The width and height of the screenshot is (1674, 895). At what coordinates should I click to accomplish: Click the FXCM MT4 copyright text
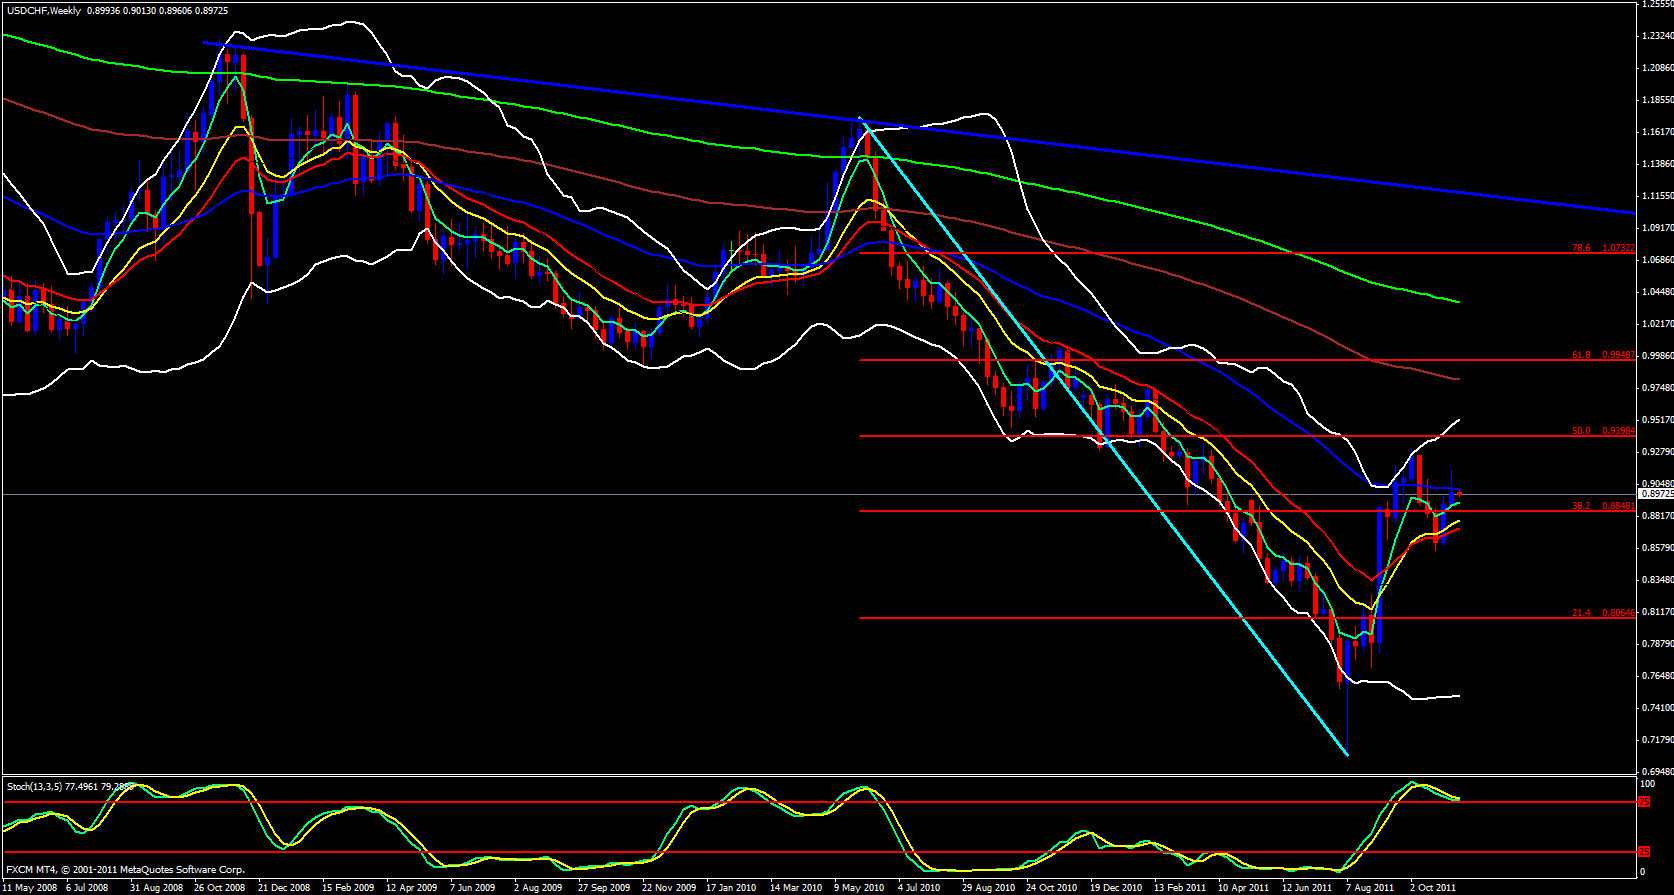pyautogui.click(x=125, y=870)
